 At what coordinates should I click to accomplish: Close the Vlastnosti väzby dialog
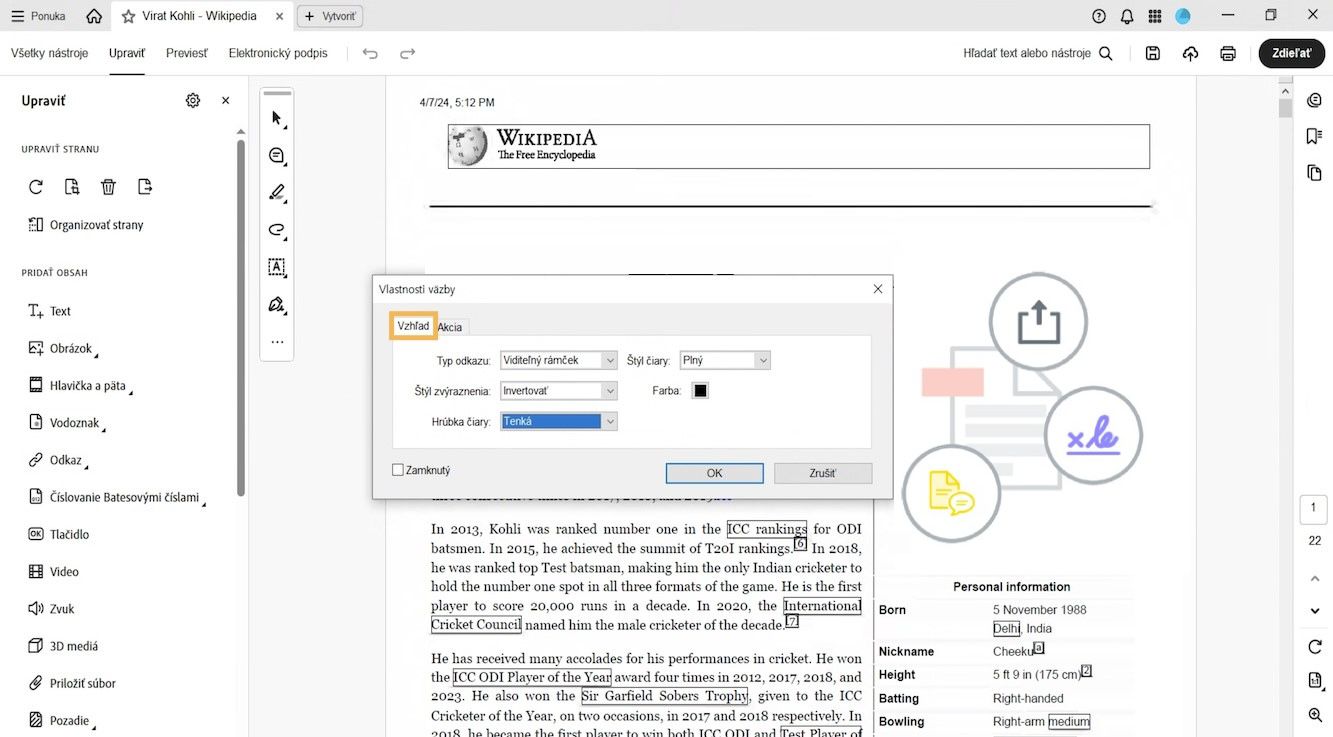(878, 289)
